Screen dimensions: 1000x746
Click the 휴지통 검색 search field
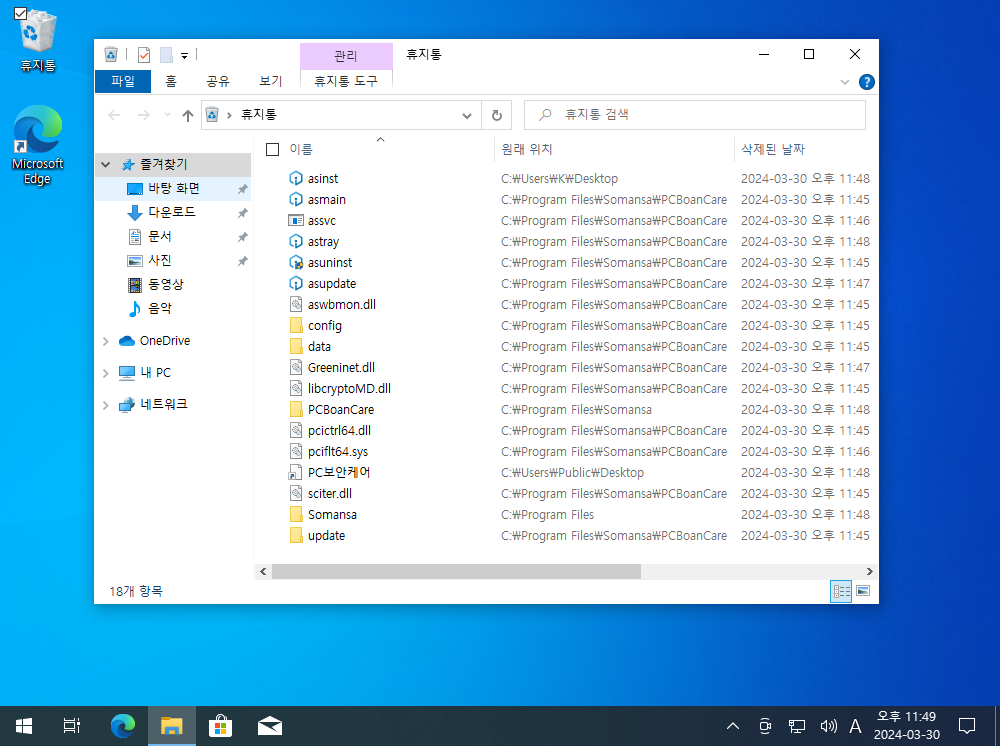tap(695, 115)
